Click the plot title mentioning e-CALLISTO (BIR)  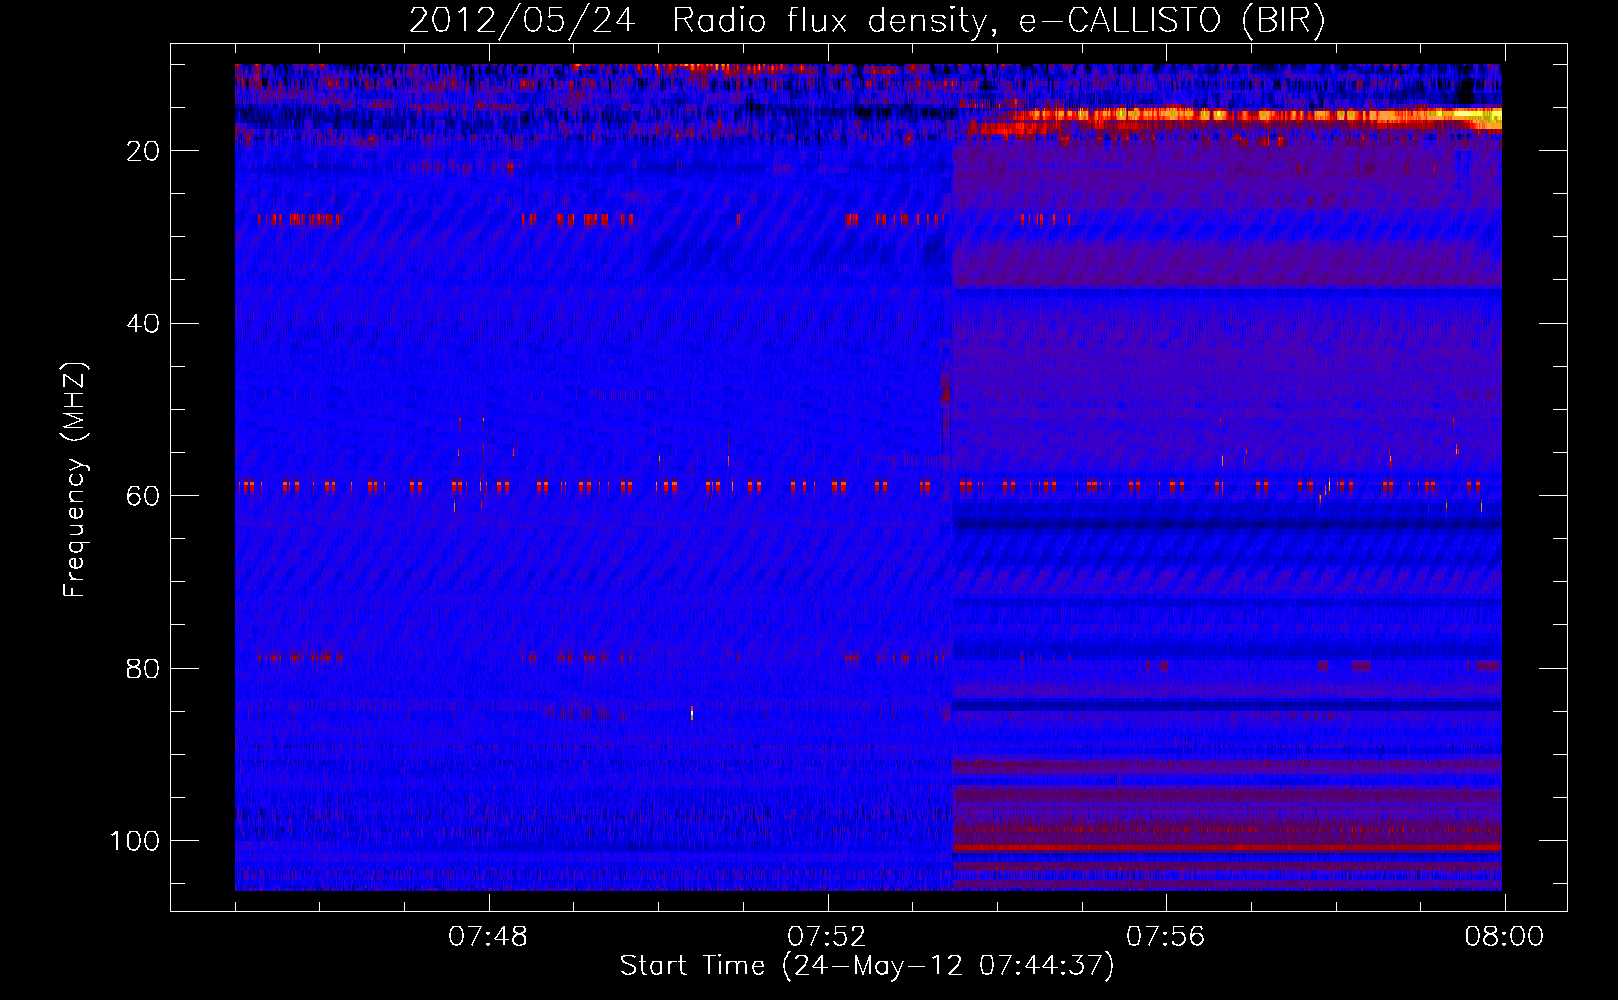(867, 21)
